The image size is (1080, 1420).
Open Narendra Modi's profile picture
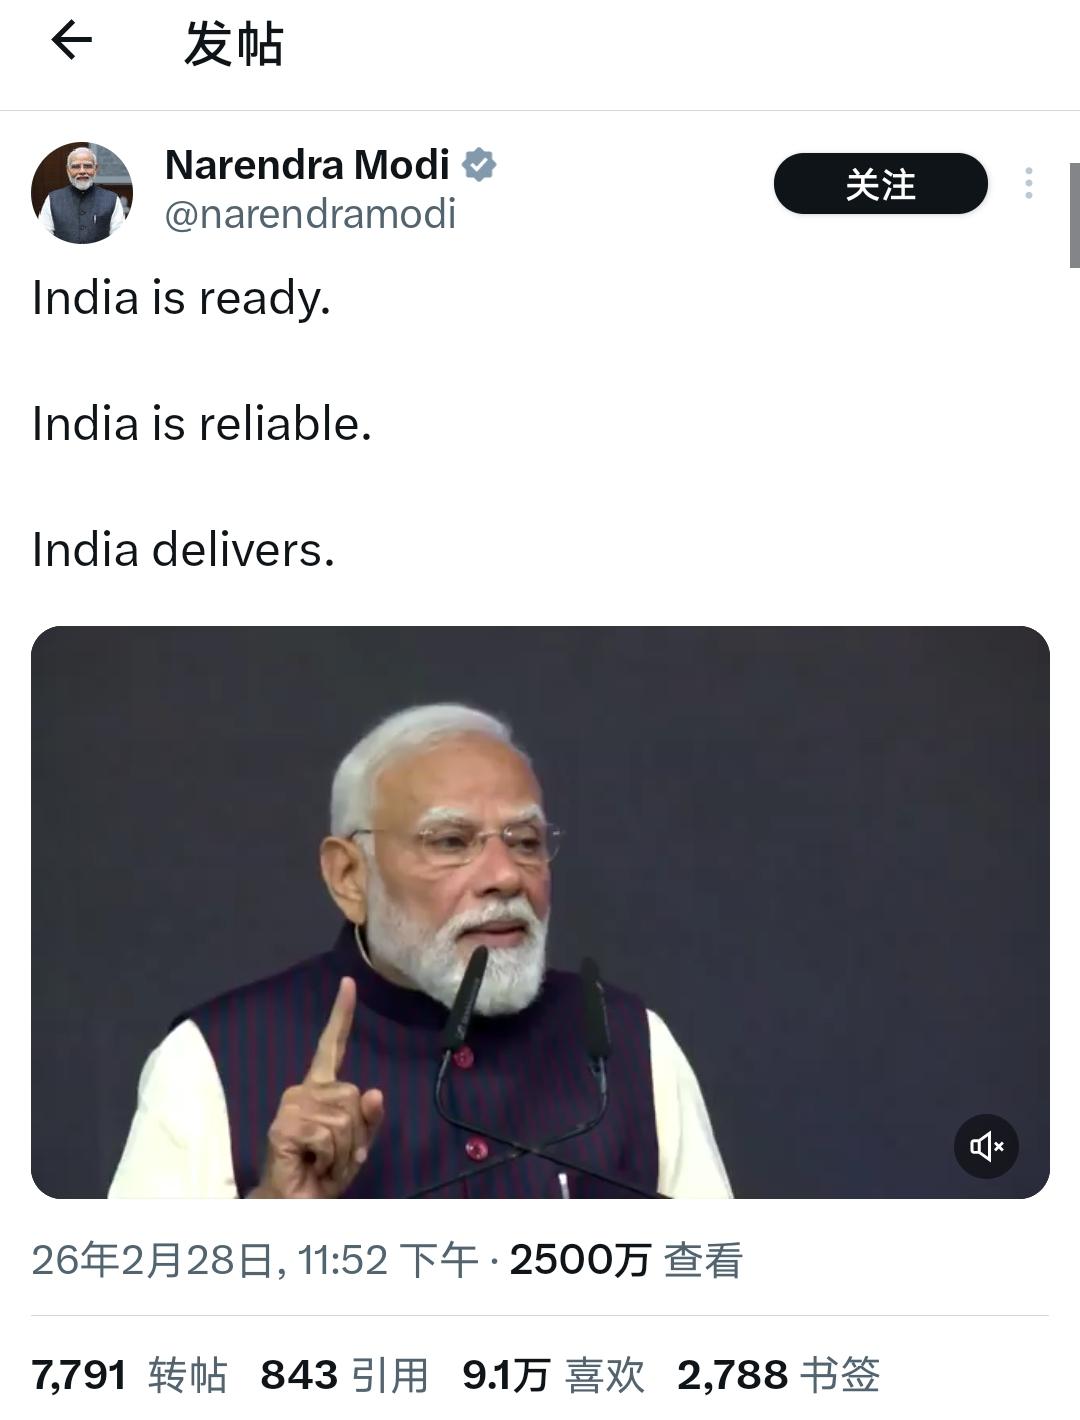pos(82,193)
